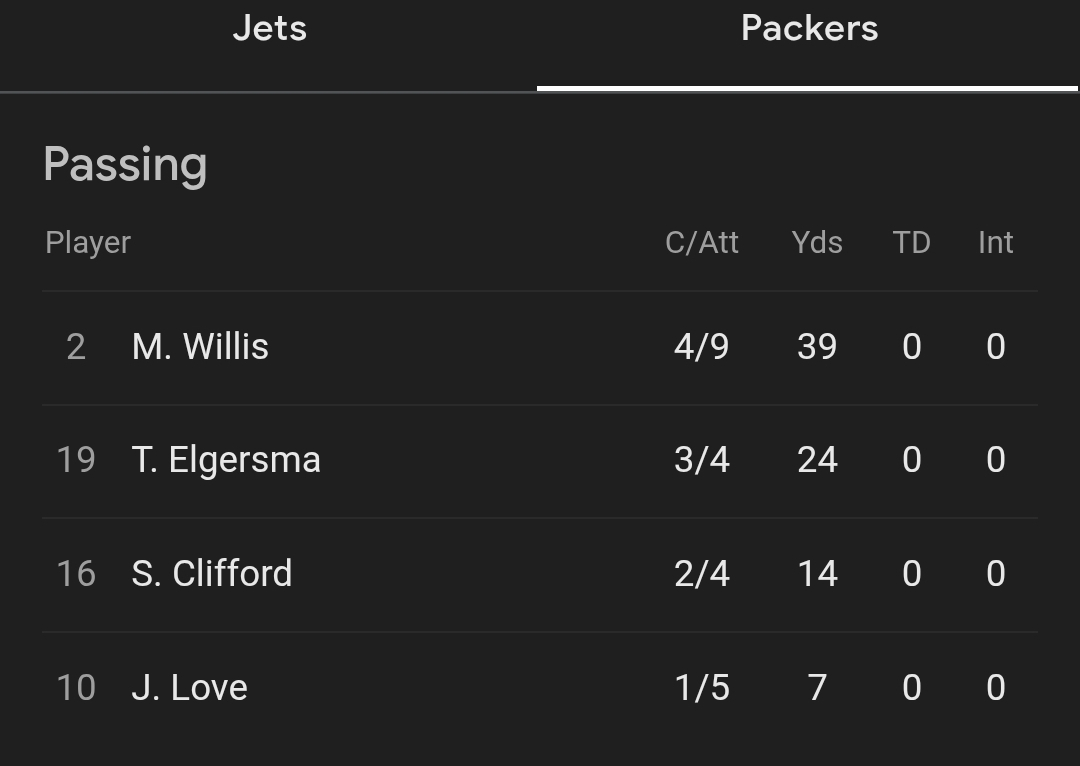This screenshot has width=1080, height=766.
Task: Select J. Love in the passing table
Action: tap(189, 688)
